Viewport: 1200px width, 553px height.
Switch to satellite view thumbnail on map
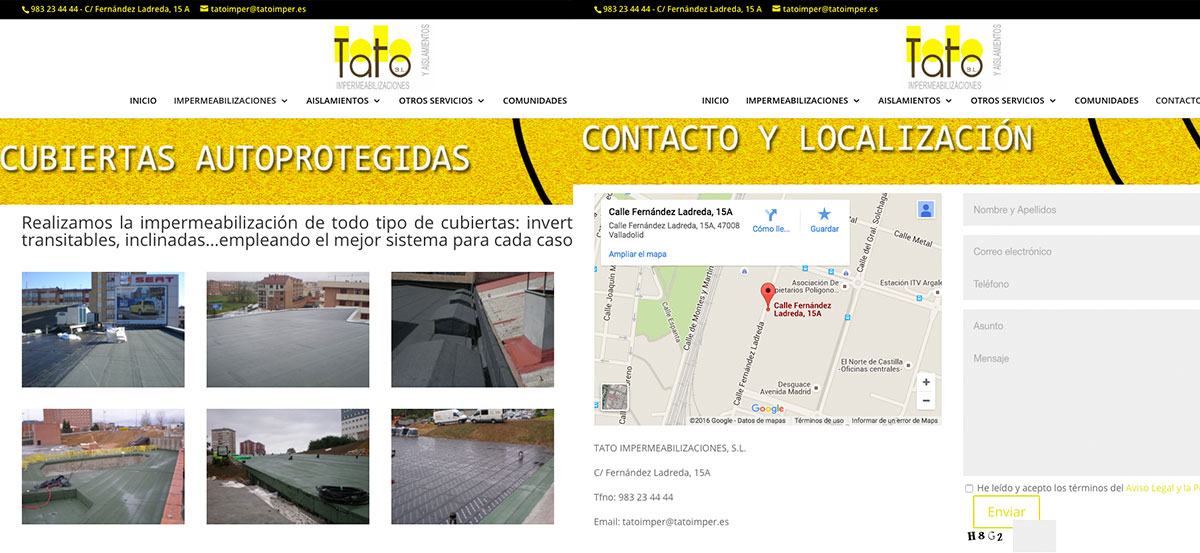point(613,398)
